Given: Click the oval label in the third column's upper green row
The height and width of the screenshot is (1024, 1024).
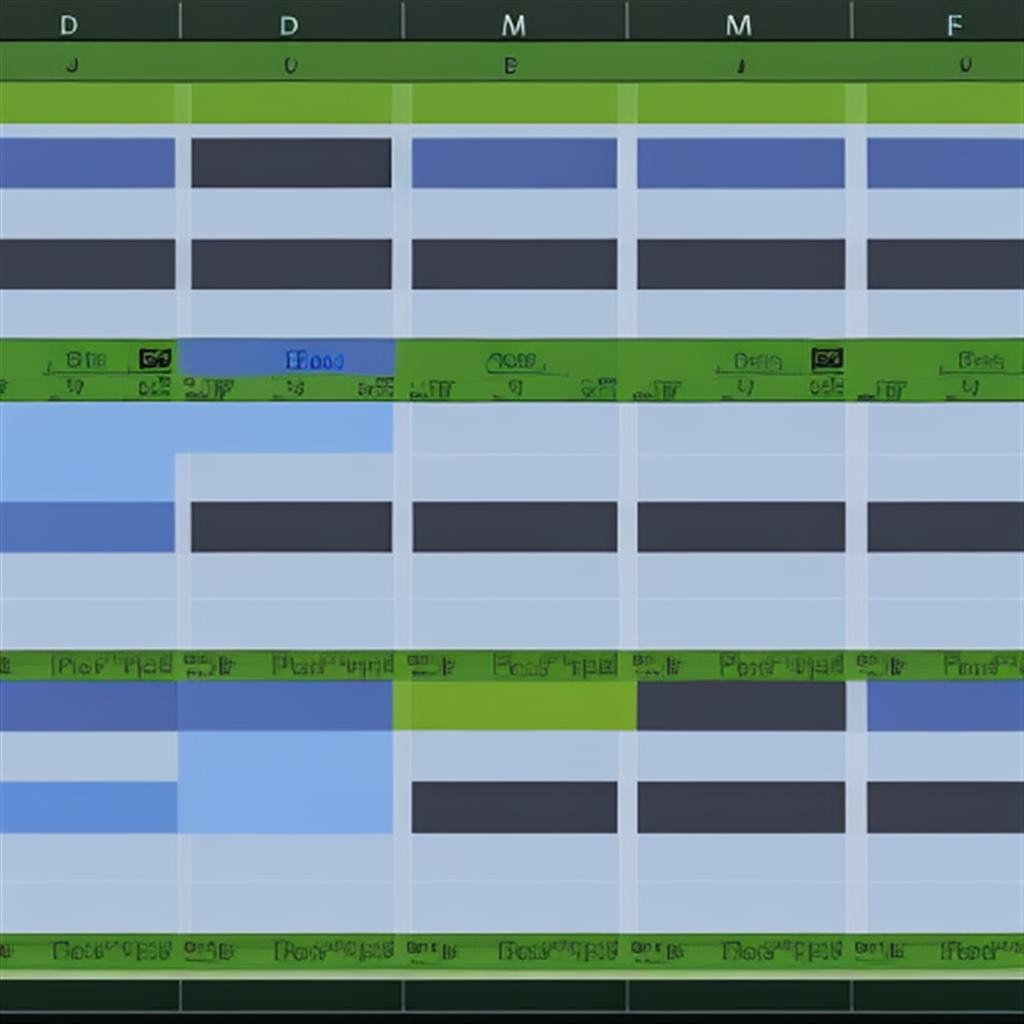Looking at the screenshot, I should [512, 361].
